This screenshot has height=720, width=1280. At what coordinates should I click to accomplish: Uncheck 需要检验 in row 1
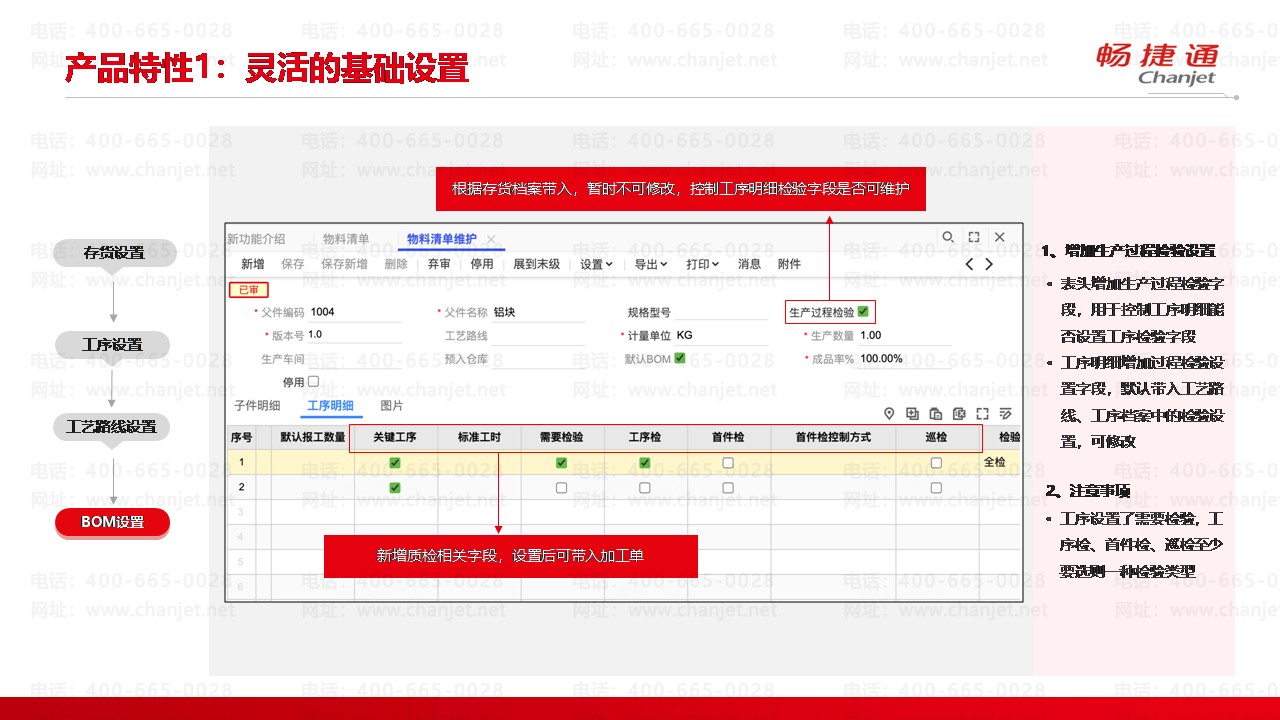[561, 462]
